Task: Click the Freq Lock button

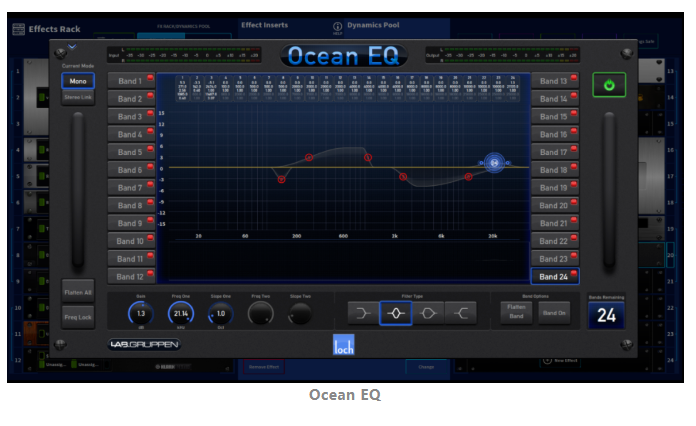Action: click(x=77, y=316)
